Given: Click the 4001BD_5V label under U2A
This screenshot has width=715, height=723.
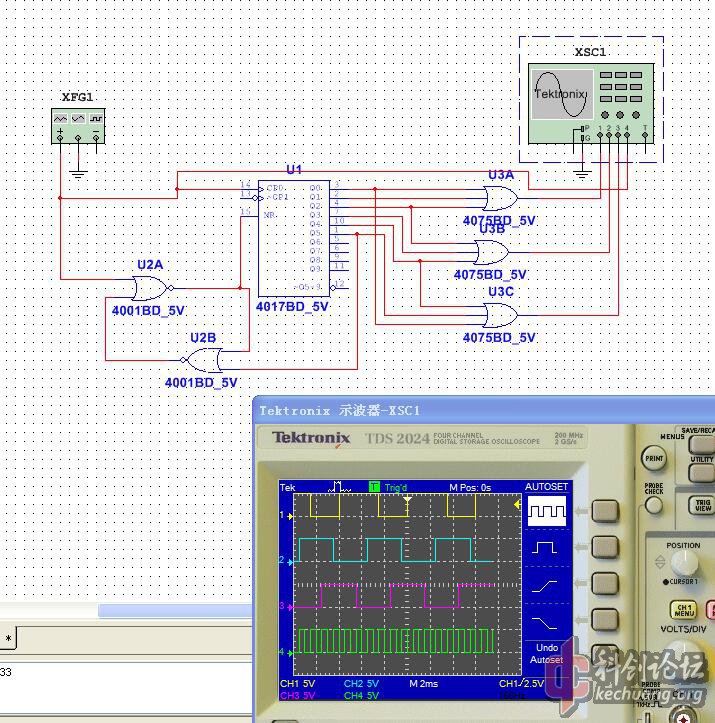Looking at the screenshot, I should point(148,311).
